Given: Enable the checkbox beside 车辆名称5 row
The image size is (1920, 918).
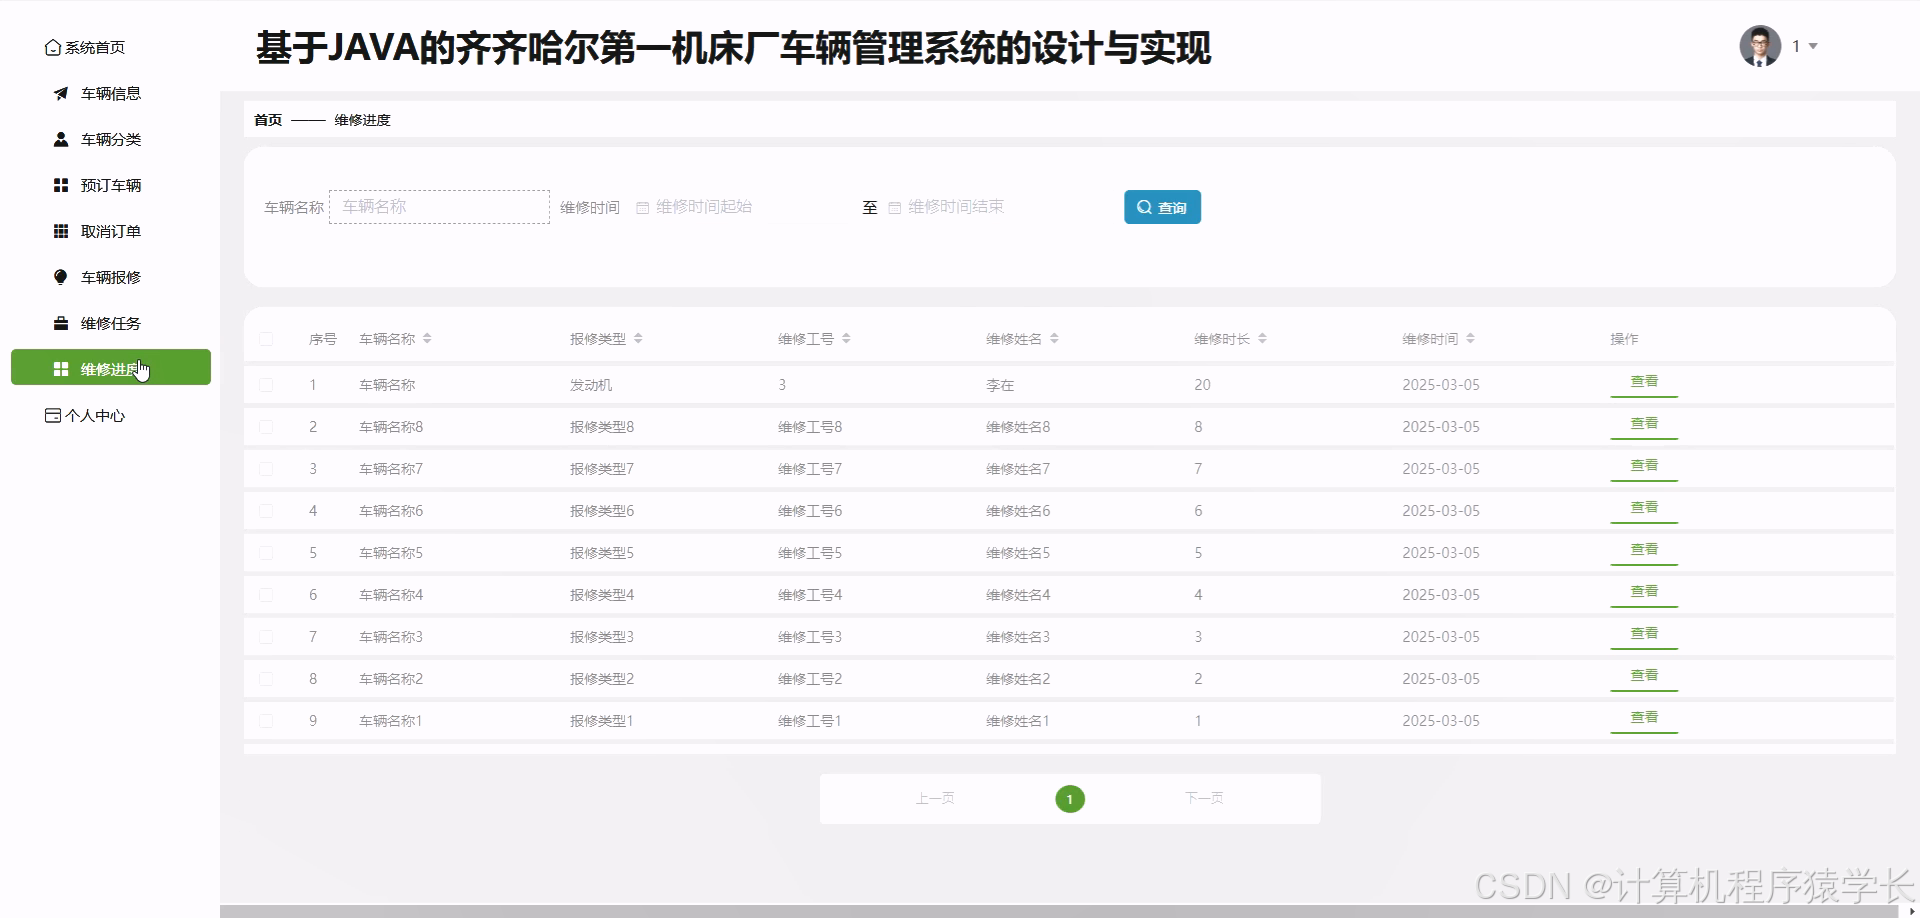Looking at the screenshot, I should point(267,552).
